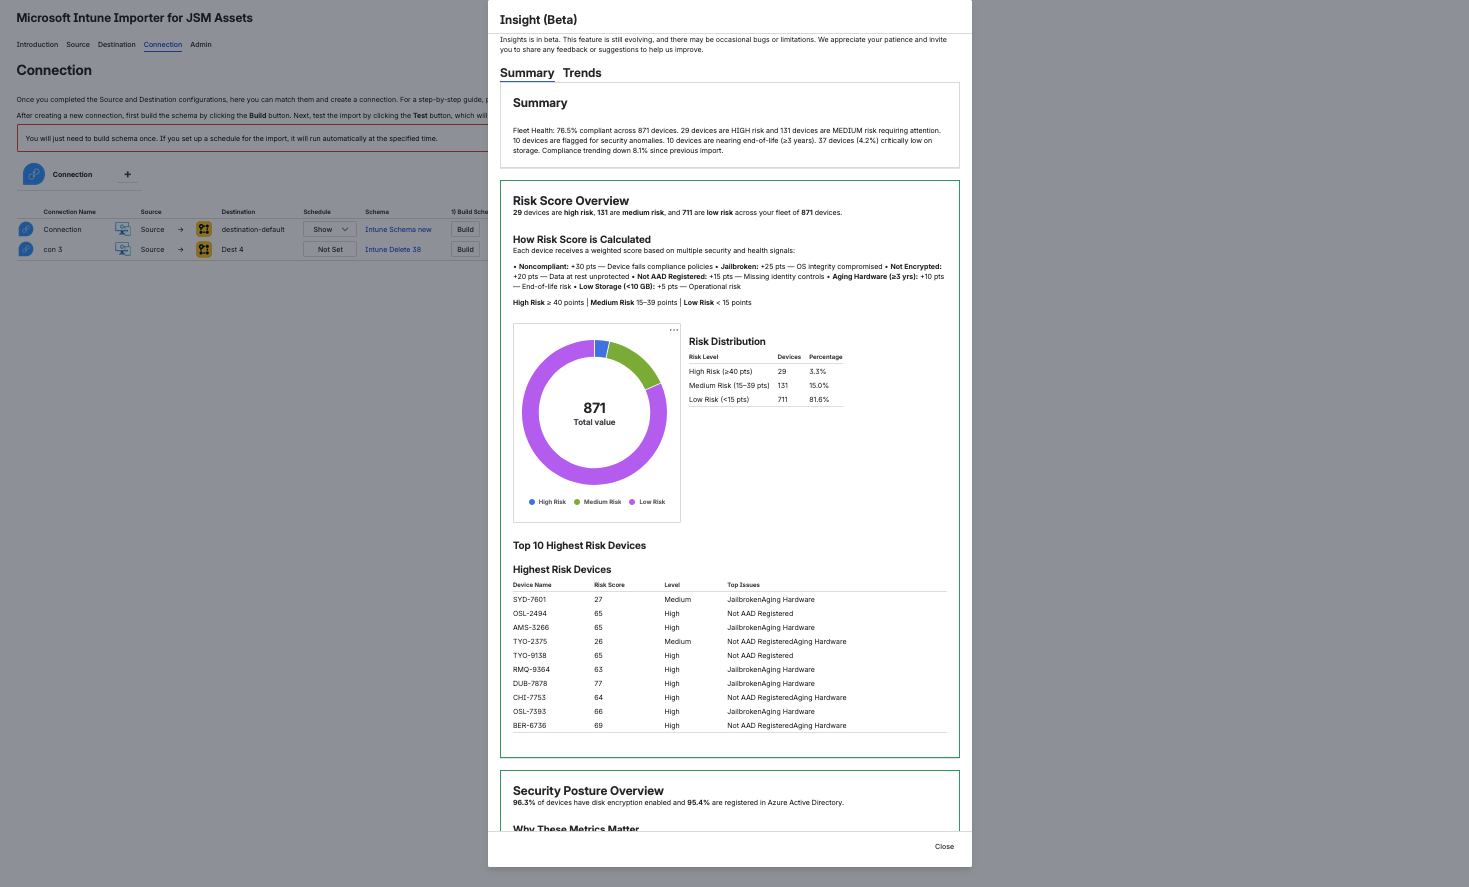The width and height of the screenshot is (1469, 887).
Task: Click device name 'RMQ-9364'
Action: point(531,670)
